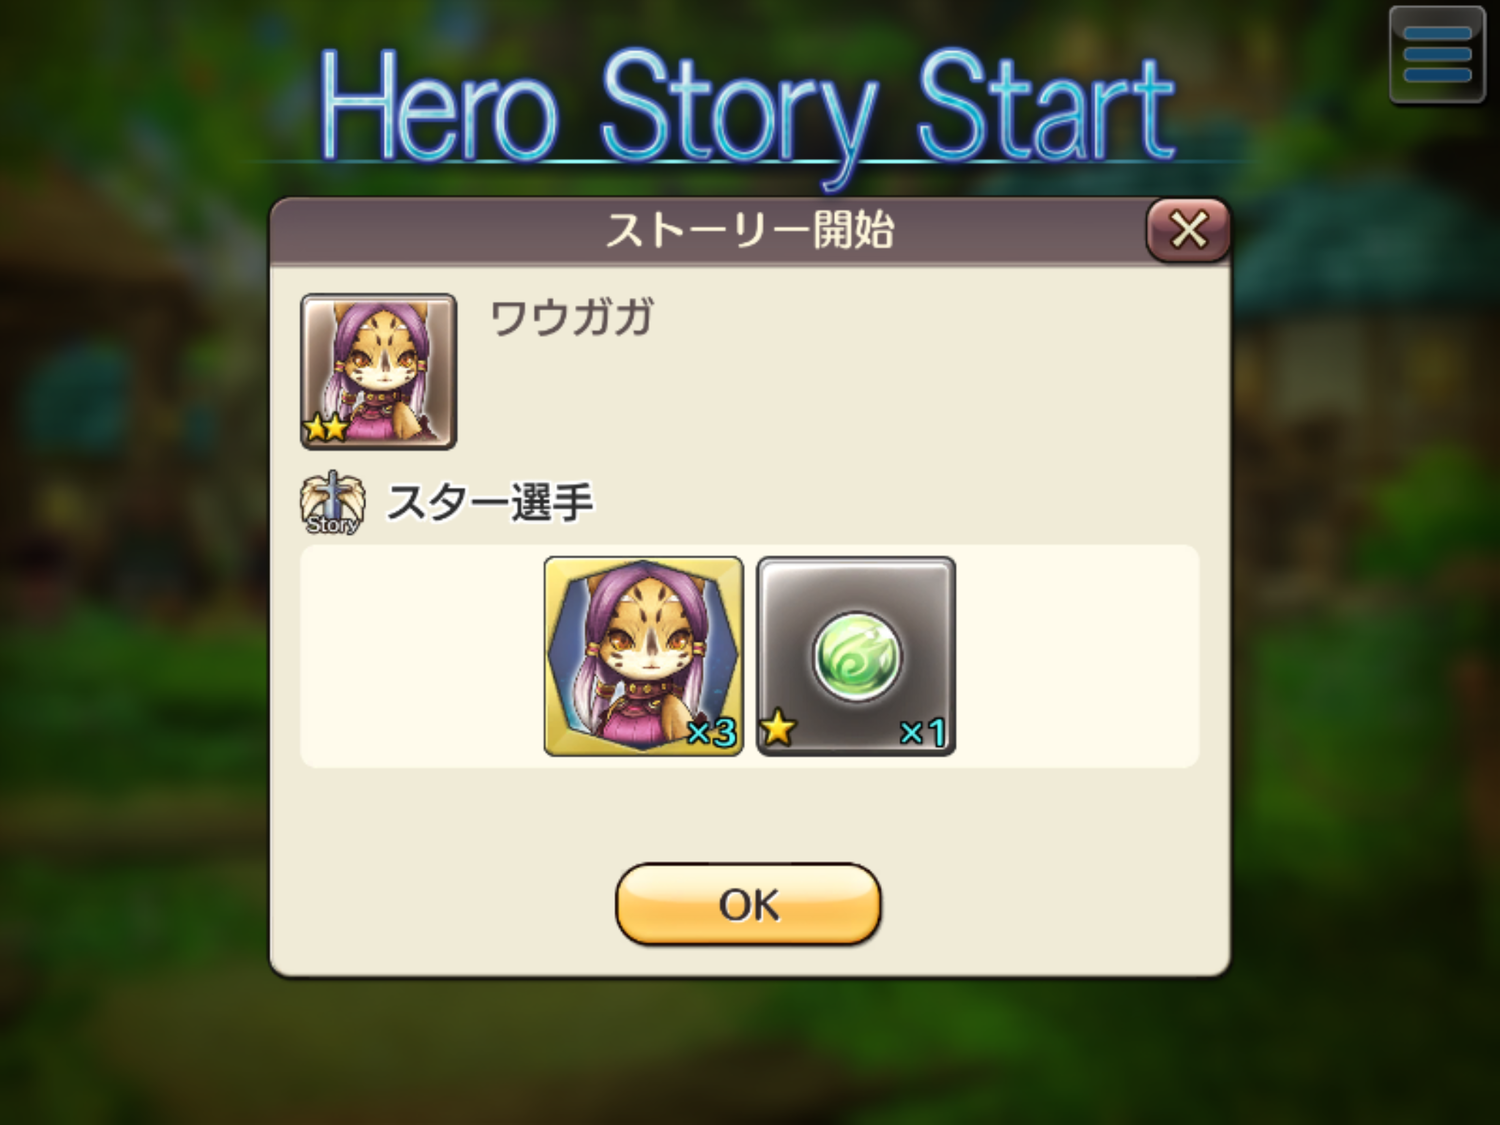The width and height of the screenshot is (1500, 1125).
Task: Close the ストーリー開始 dialog
Action: click(1188, 230)
